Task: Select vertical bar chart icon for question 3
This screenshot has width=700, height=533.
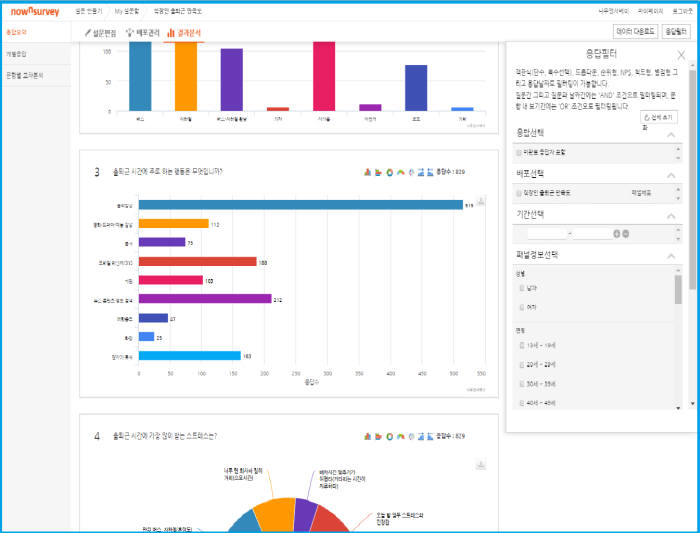Action: click(367, 172)
